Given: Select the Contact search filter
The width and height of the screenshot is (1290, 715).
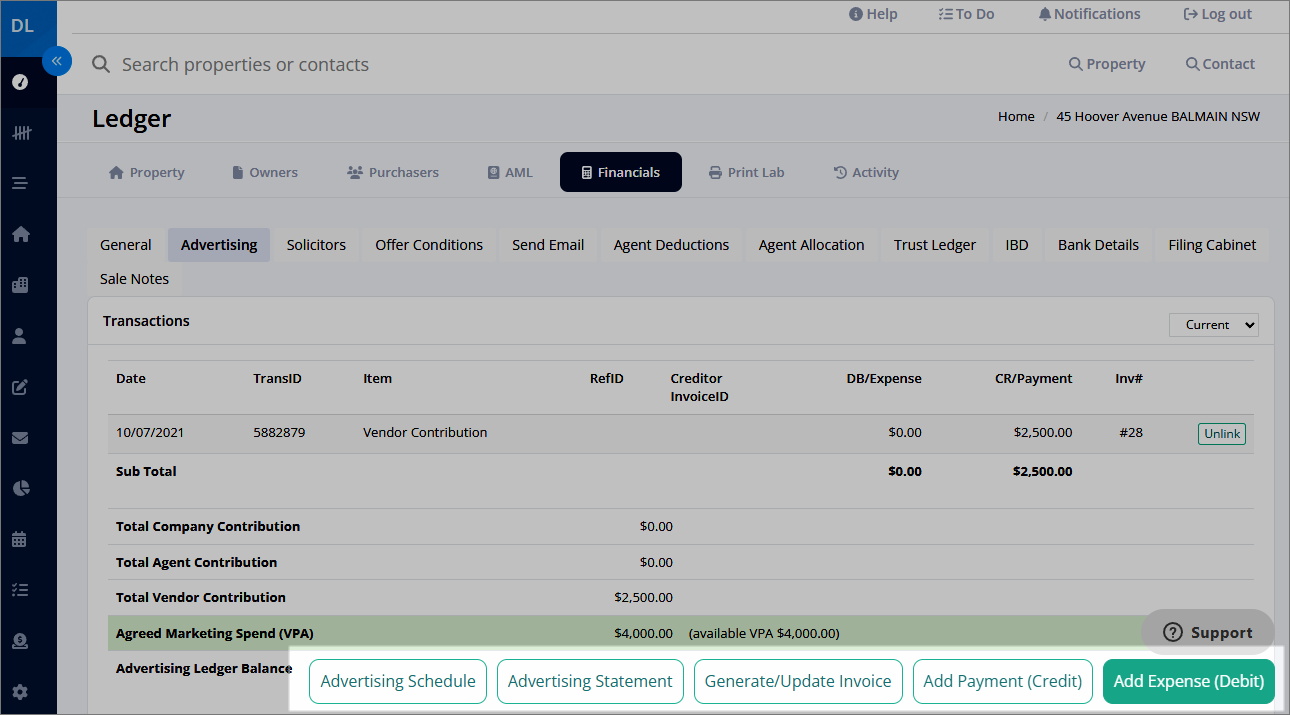Looking at the screenshot, I should [x=1220, y=64].
